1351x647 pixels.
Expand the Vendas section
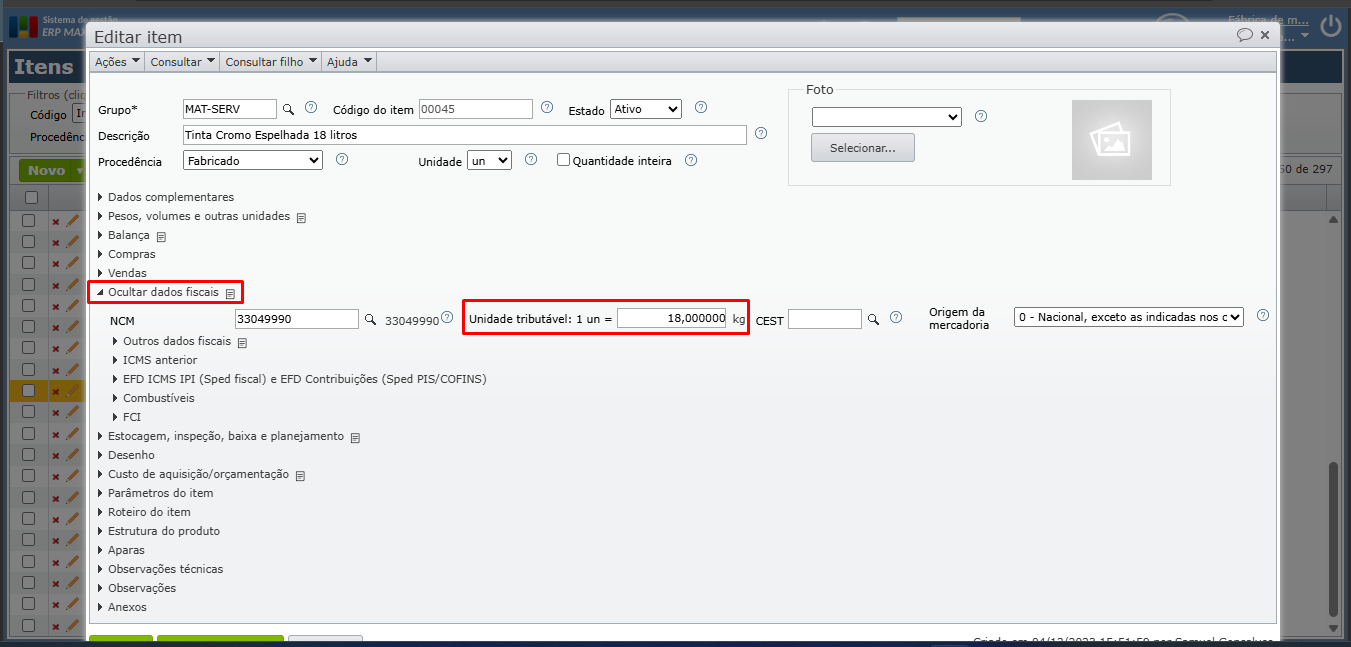click(122, 273)
